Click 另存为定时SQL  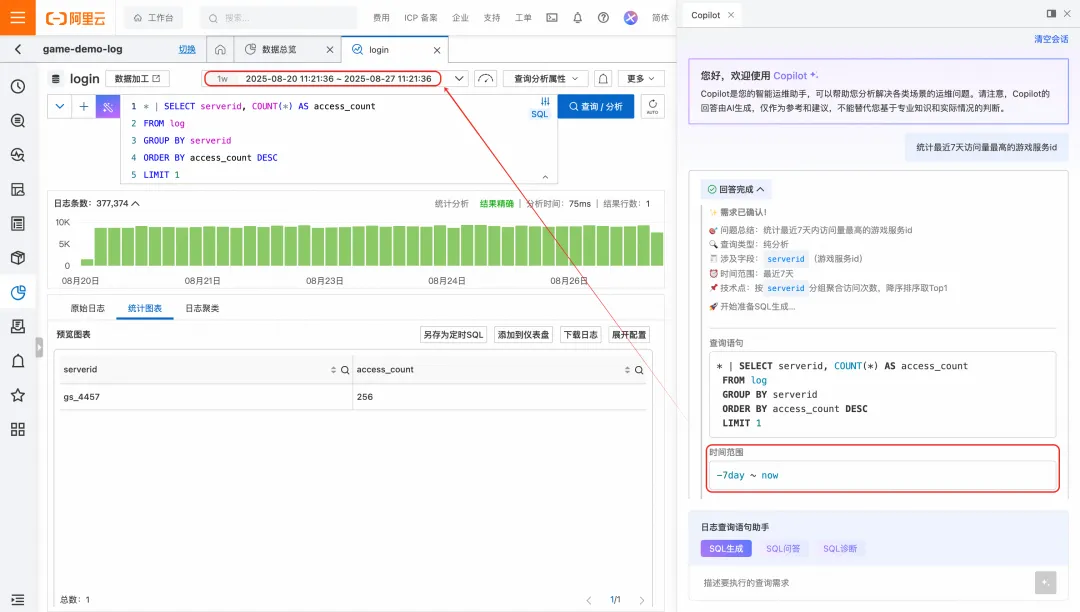click(x=453, y=335)
